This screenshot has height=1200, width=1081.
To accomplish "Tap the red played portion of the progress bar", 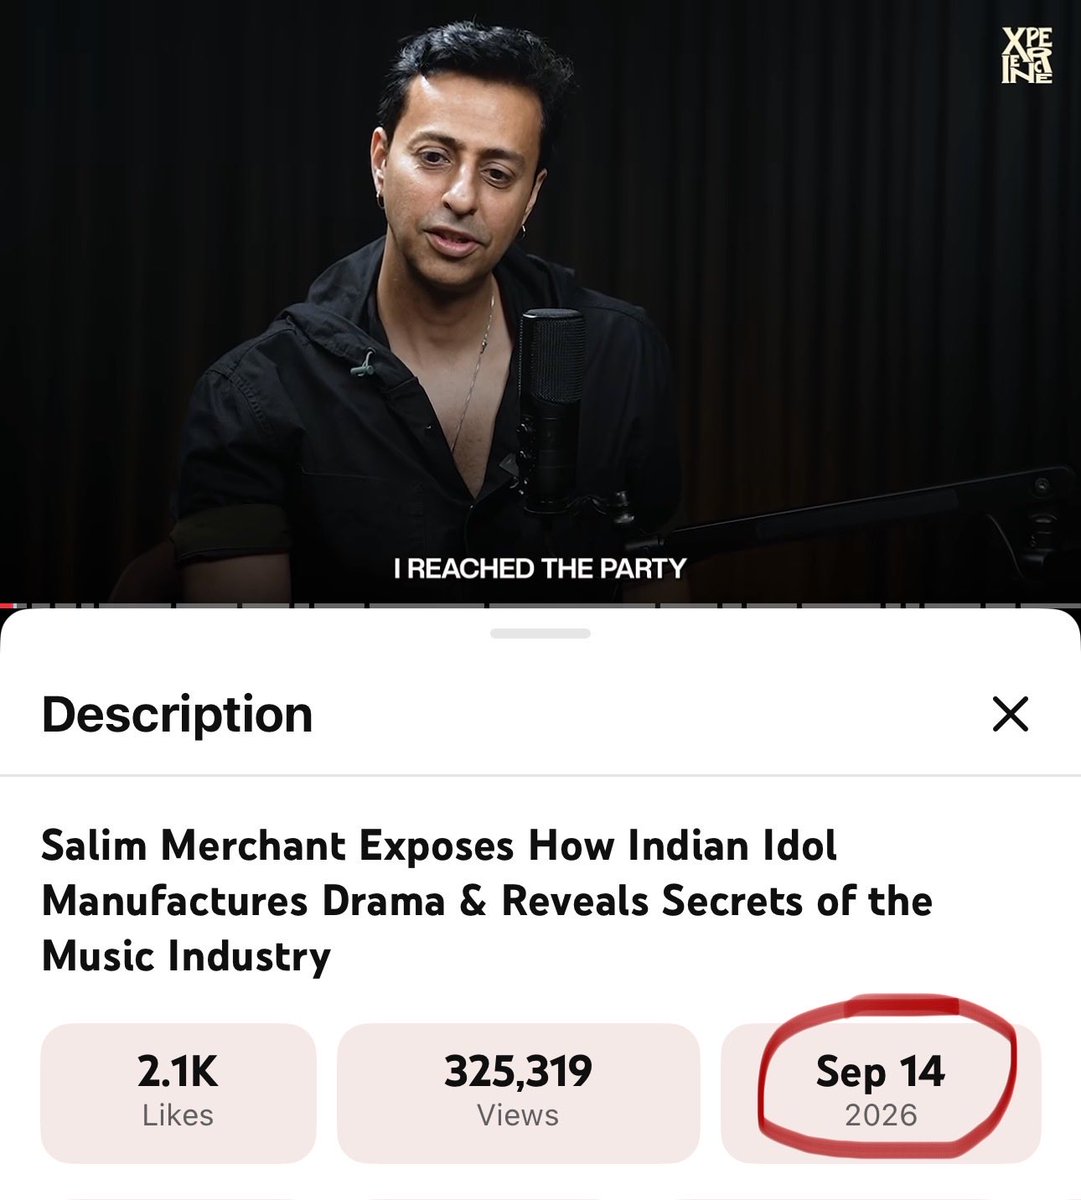I will coord(6,605).
